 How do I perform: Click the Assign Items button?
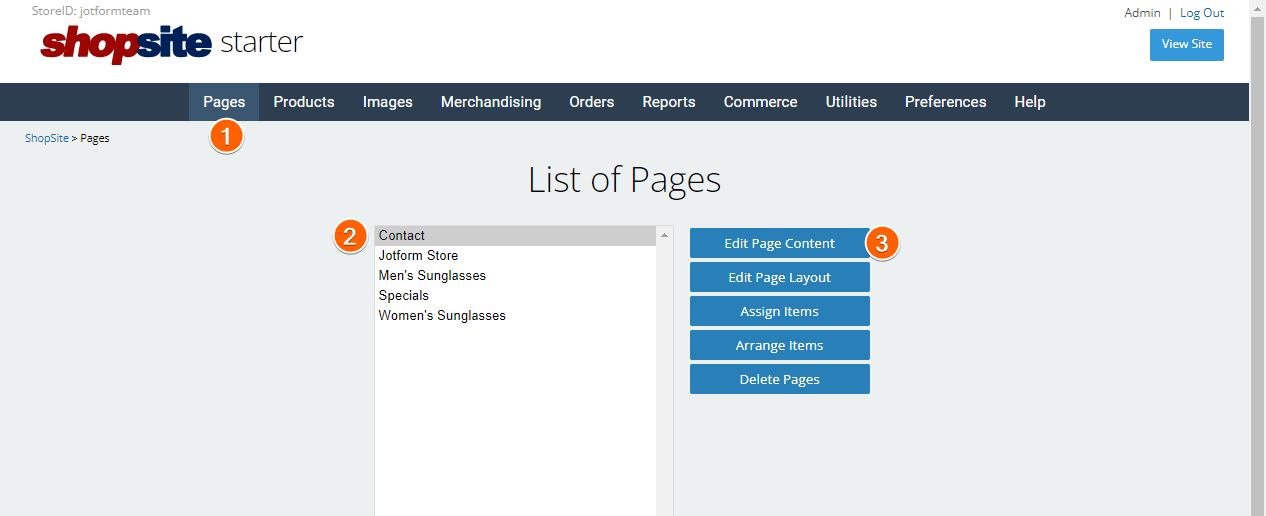(x=779, y=311)
